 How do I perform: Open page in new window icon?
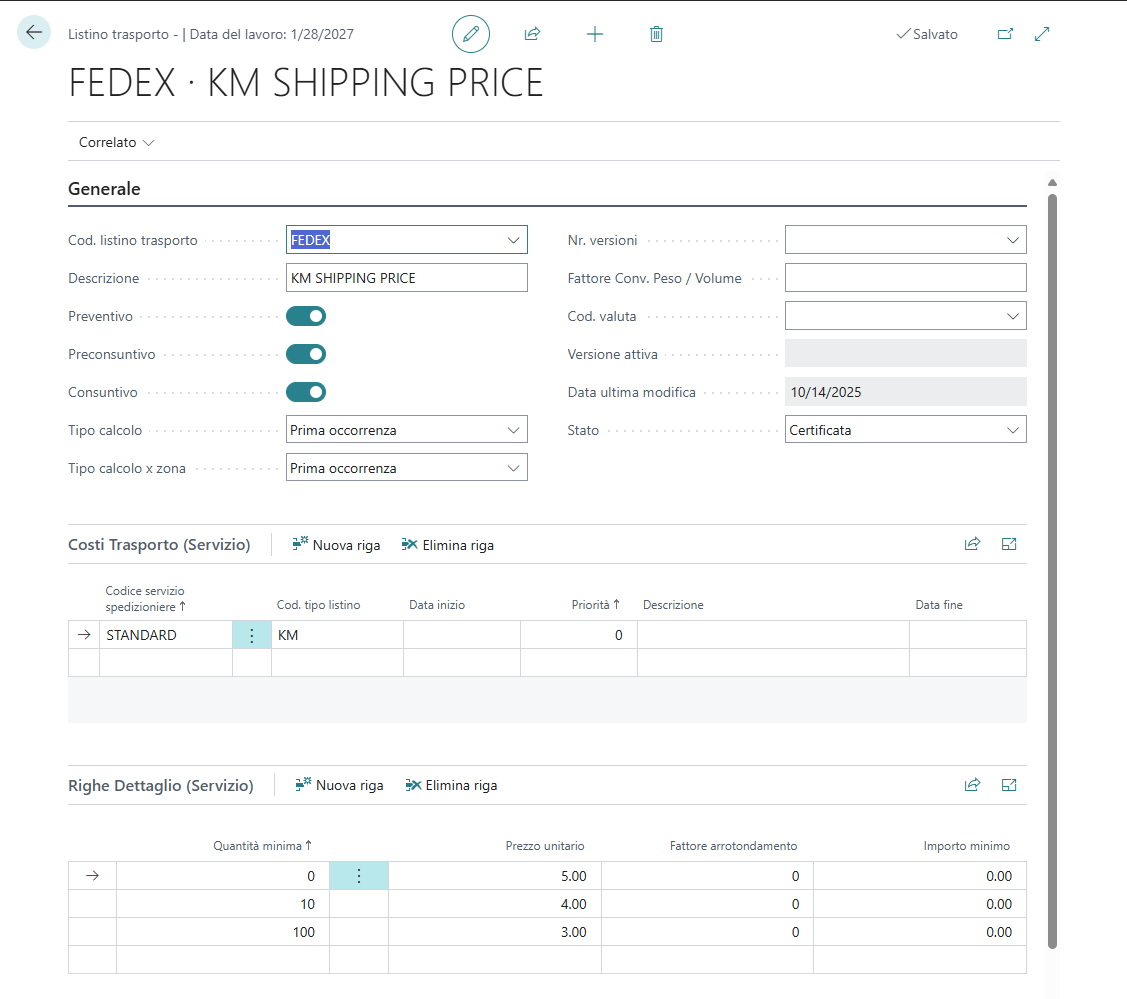coord(1005,34)
